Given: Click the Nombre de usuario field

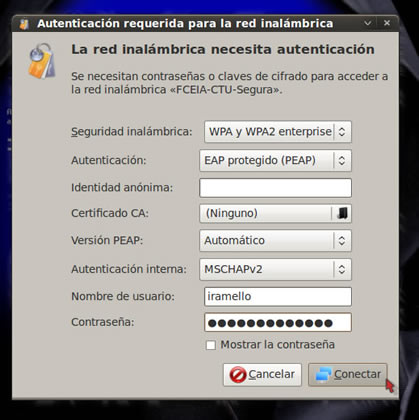Looking at the screenshot, I should [x=278, y=296].
